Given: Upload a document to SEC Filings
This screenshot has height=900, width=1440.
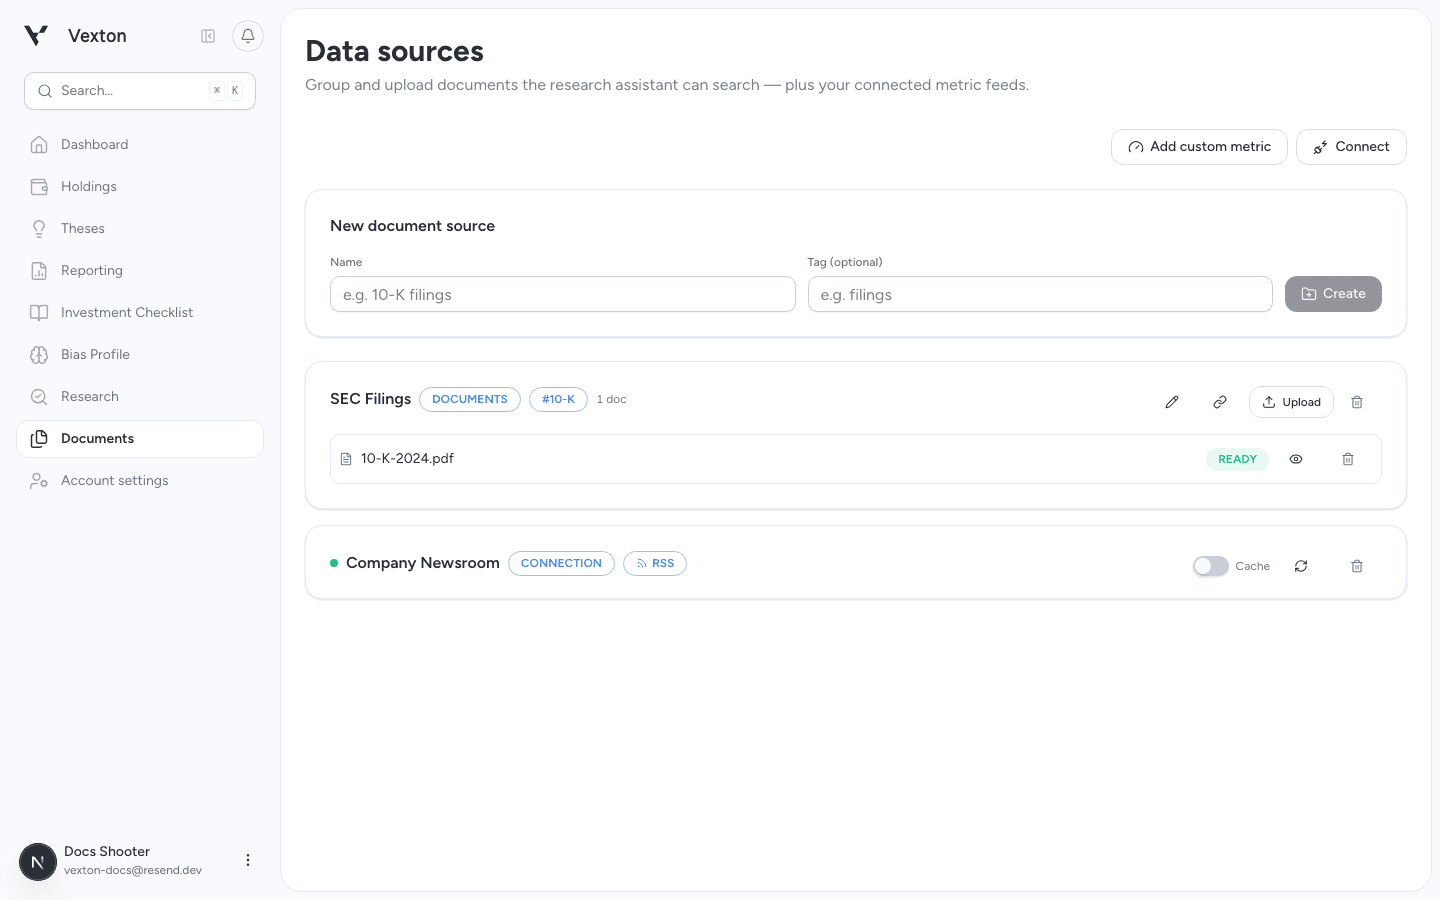Looking at the screenshot, I should (x=1291, y=402).
